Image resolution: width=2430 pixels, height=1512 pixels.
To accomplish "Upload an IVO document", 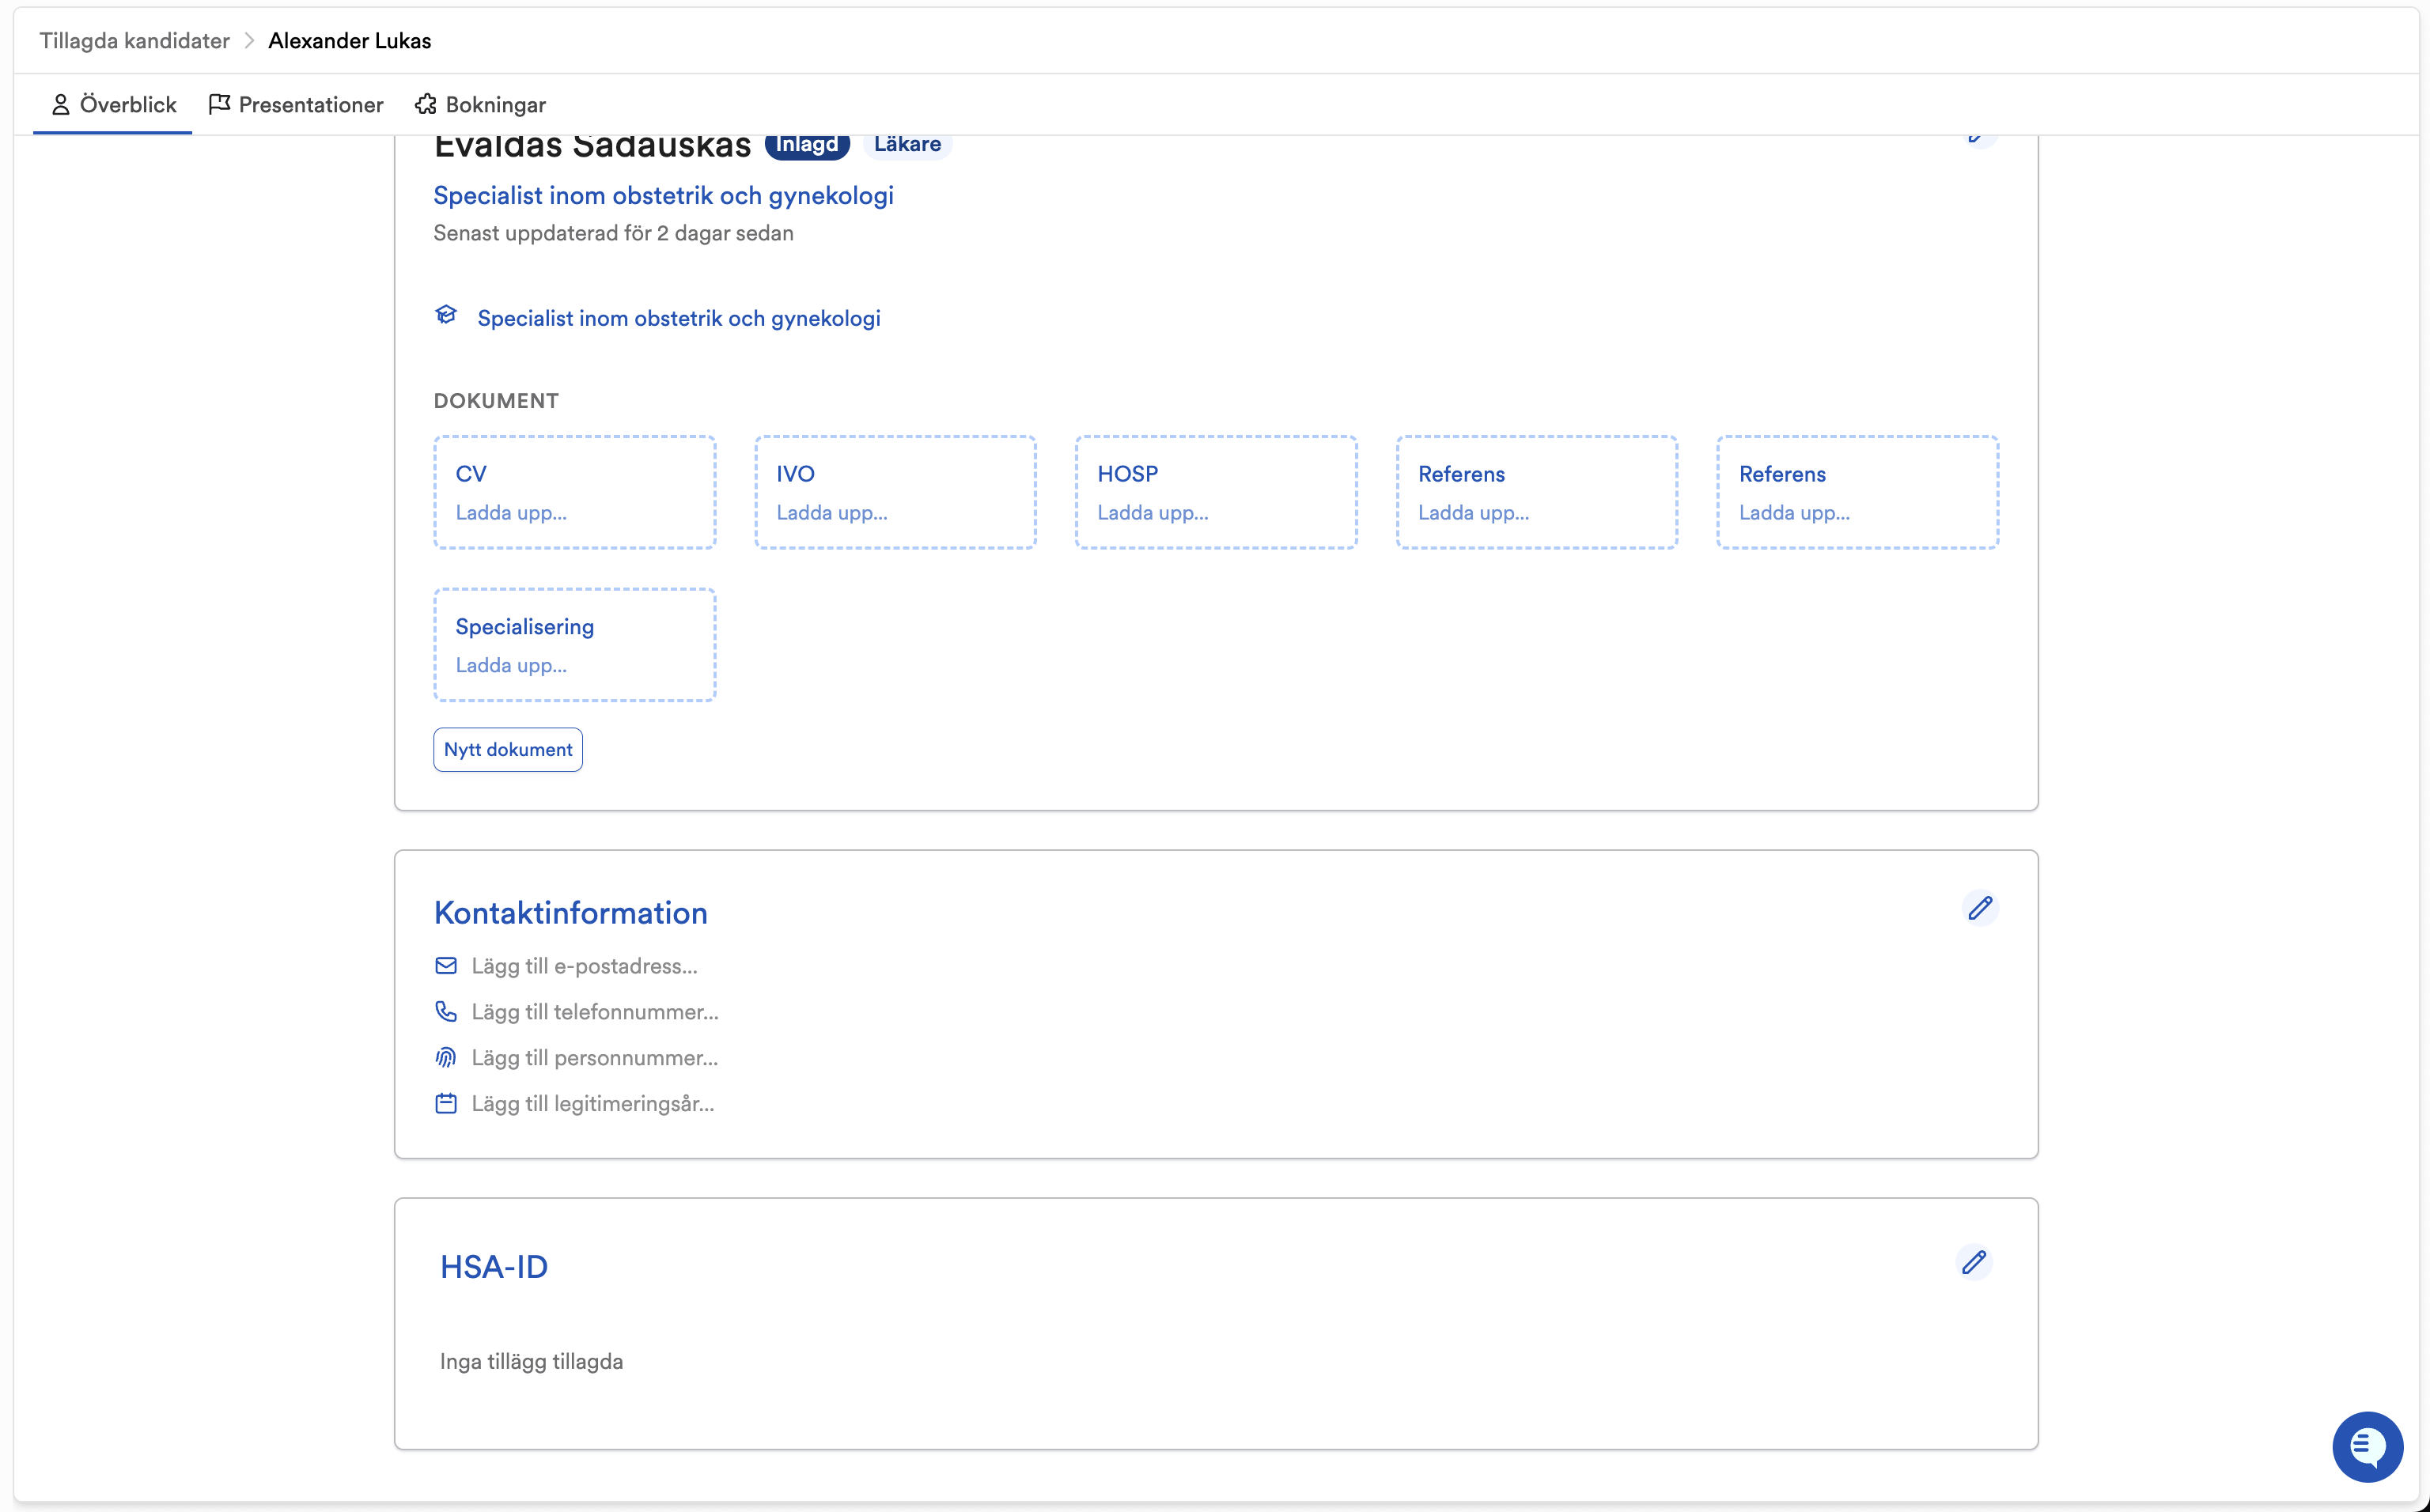I will 895,492.
